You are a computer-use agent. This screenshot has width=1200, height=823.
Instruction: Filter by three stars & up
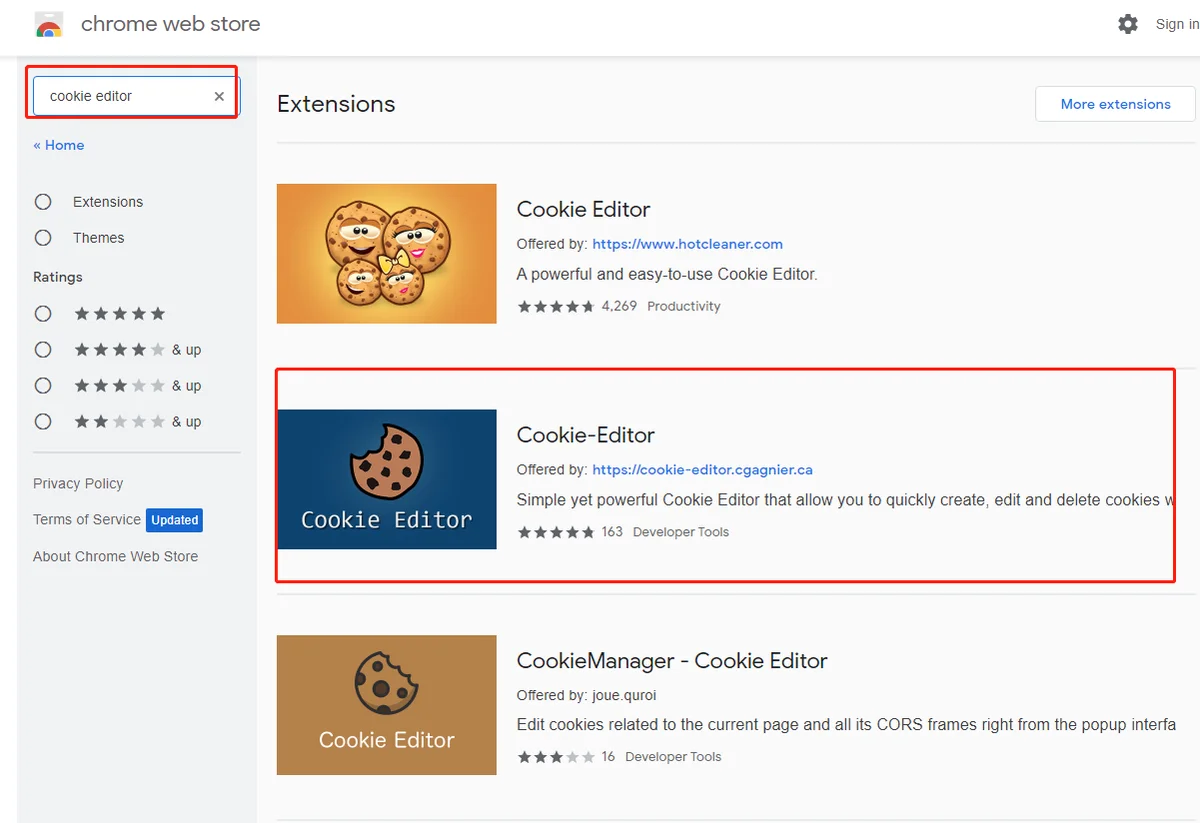tap(43, 386)
